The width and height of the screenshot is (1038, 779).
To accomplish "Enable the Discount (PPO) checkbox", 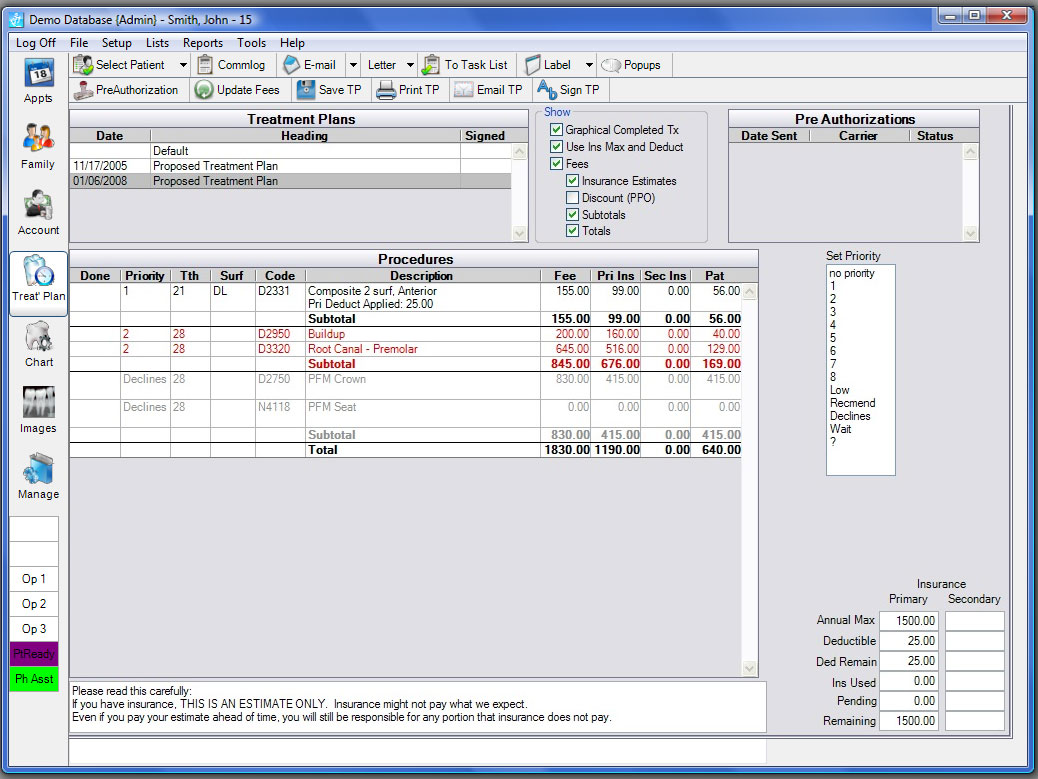I will coord(573,198).
